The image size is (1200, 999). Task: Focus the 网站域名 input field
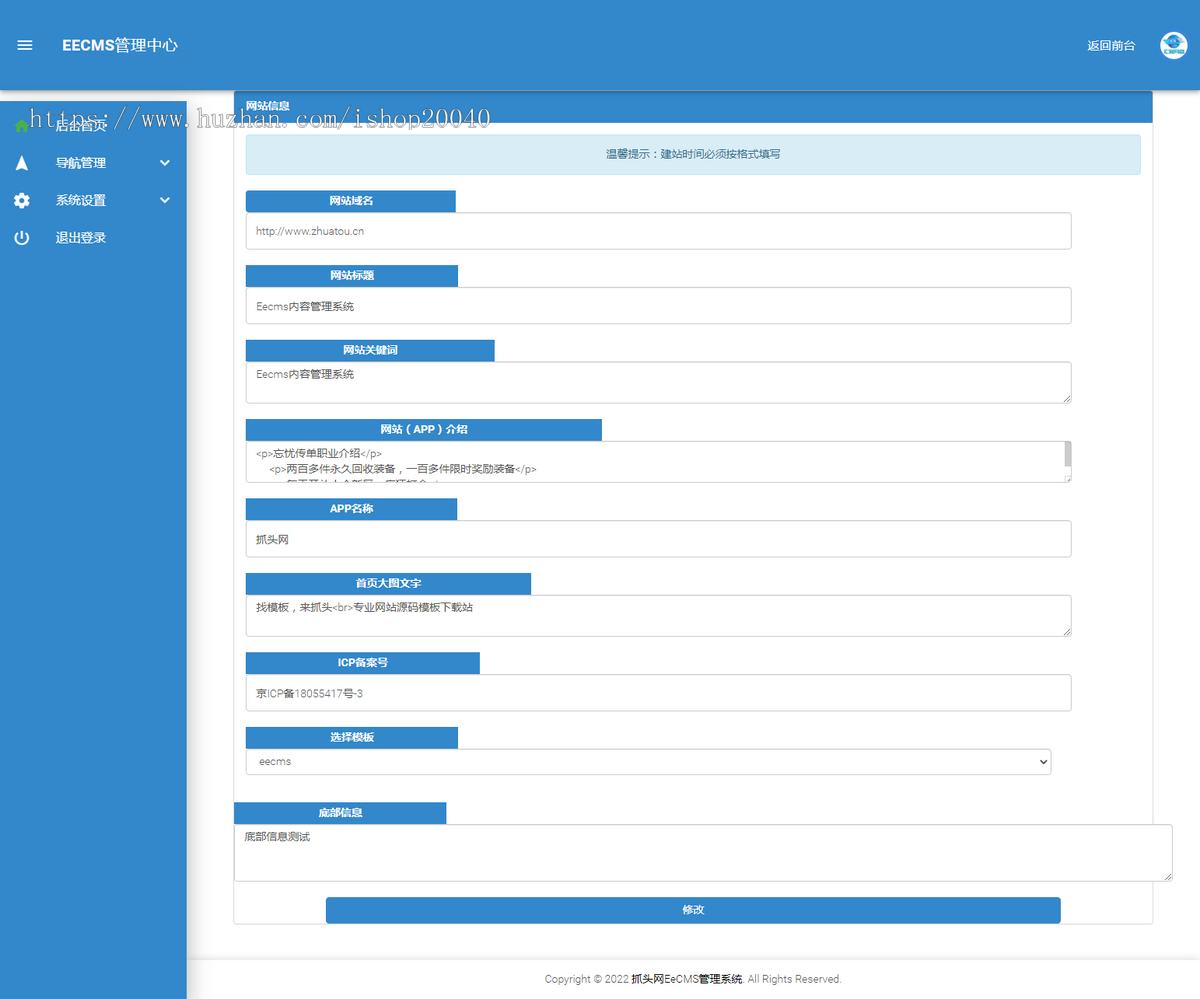[658, 231]
